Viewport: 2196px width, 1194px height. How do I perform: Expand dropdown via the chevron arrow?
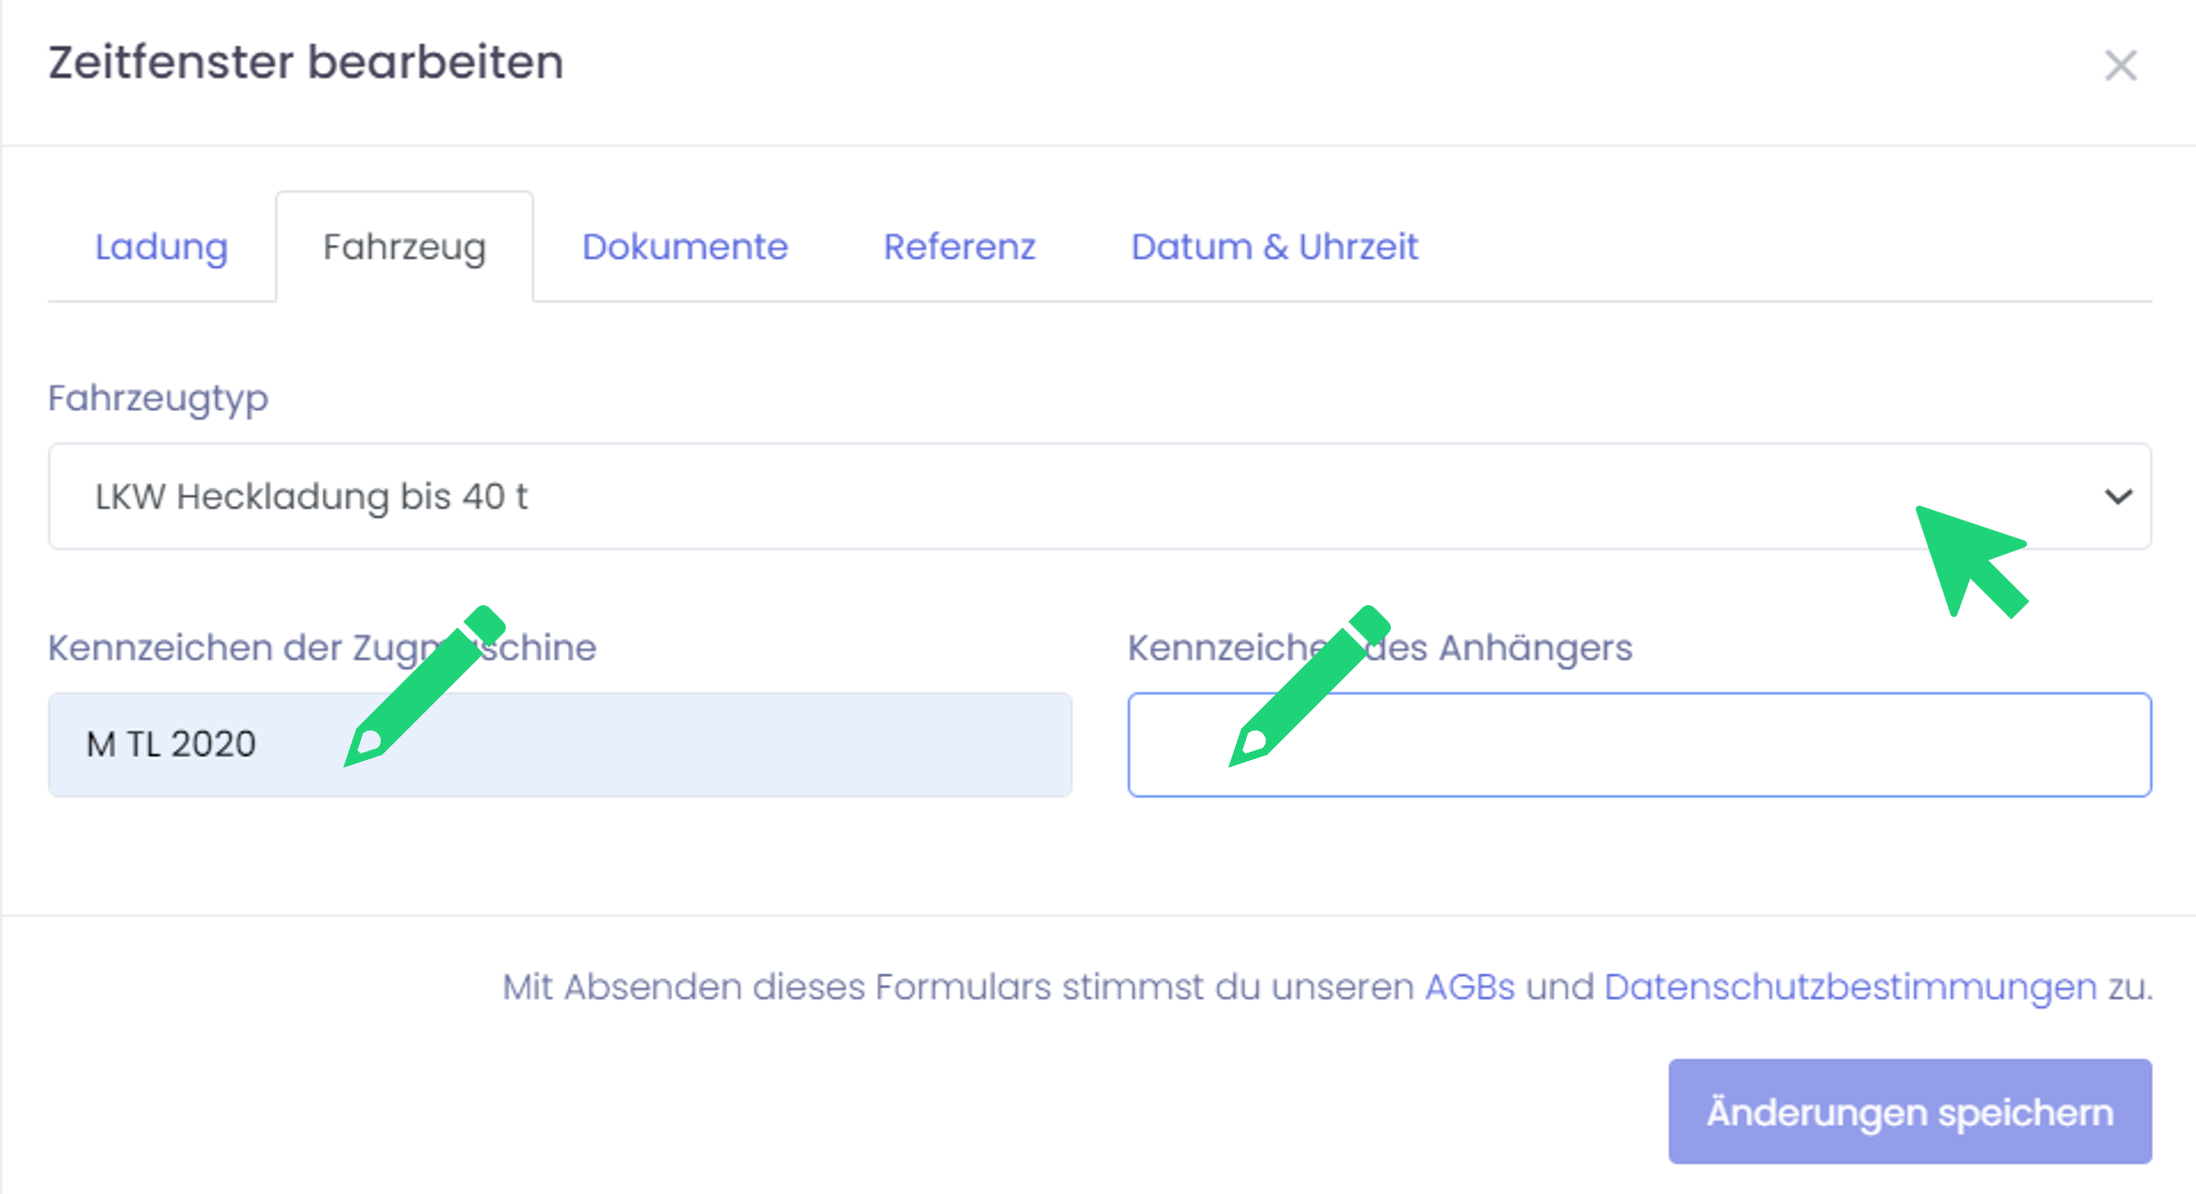pos(2117,496)
